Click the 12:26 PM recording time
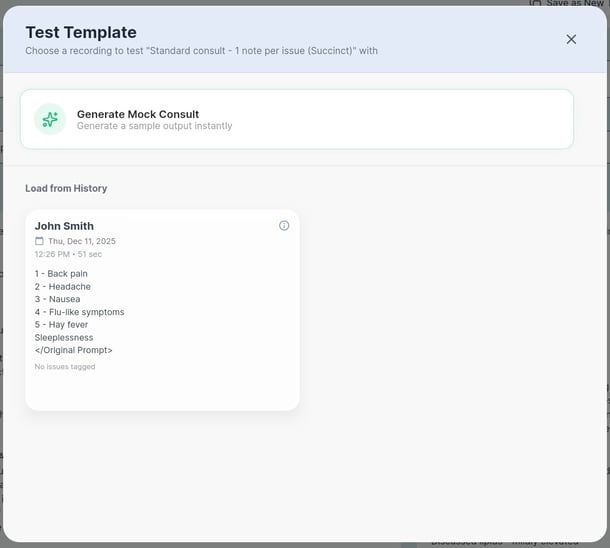The height and width of the screenshot is (548, 610). (x=53, y=254)
